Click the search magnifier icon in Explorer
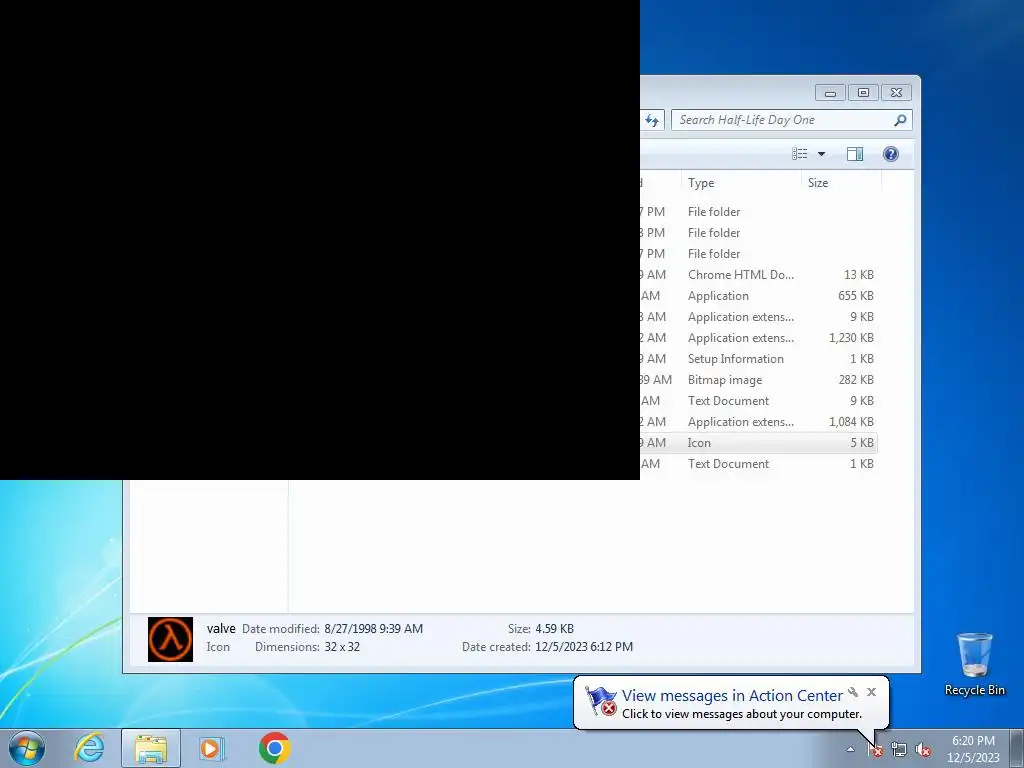 (x=900, y=120)
